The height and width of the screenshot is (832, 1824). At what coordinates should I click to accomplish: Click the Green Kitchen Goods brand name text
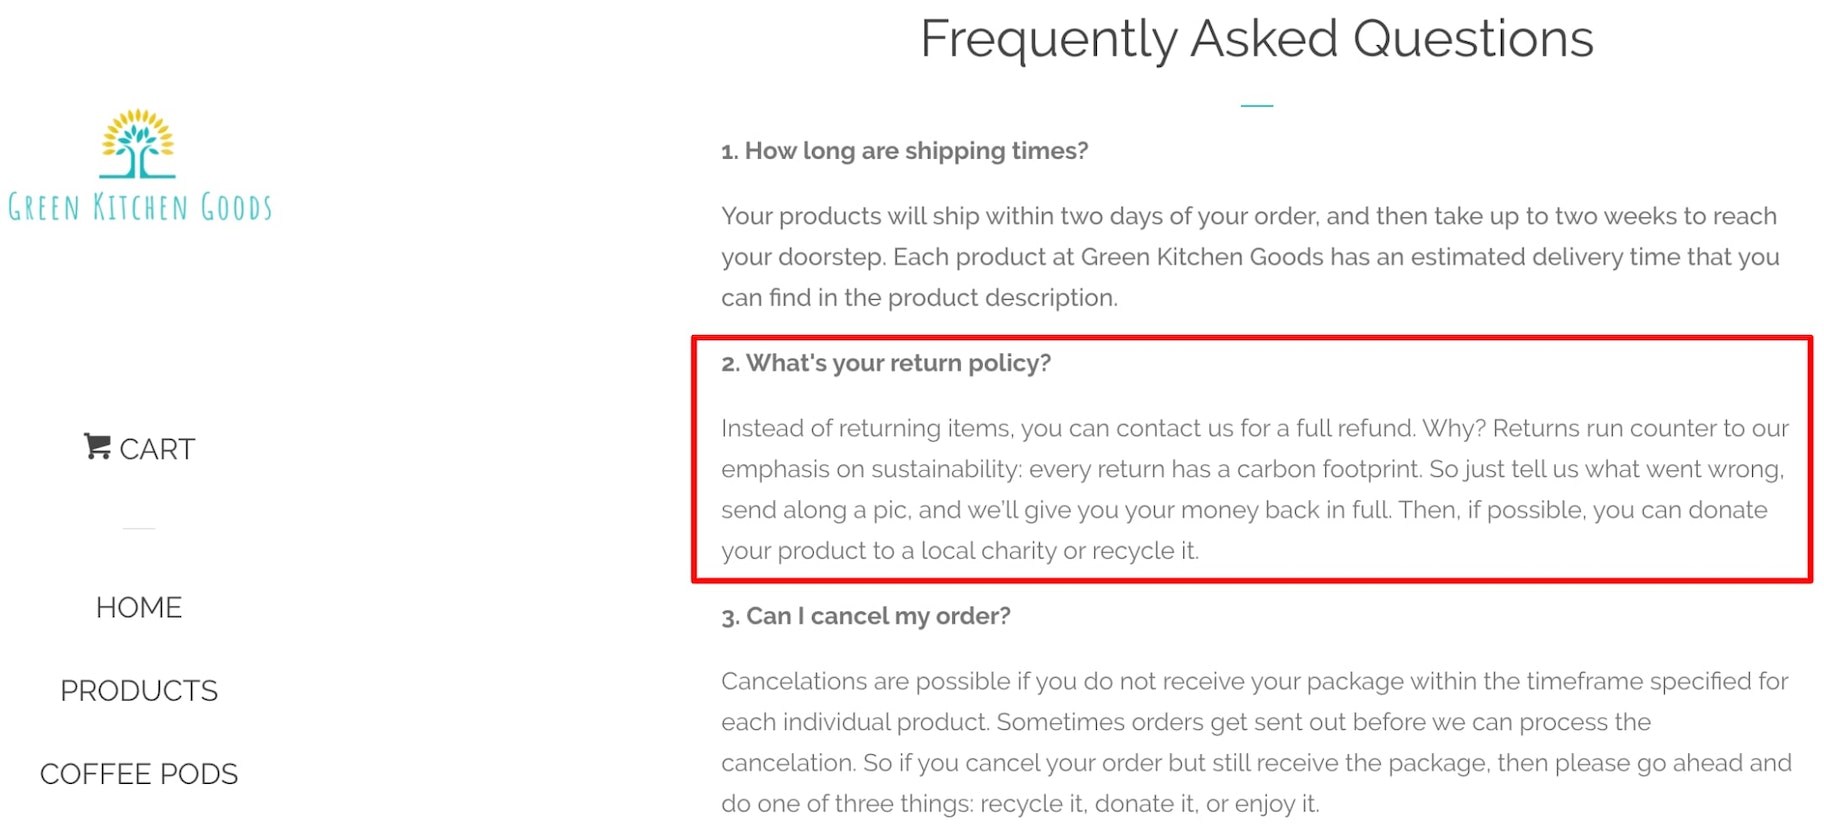140,207
